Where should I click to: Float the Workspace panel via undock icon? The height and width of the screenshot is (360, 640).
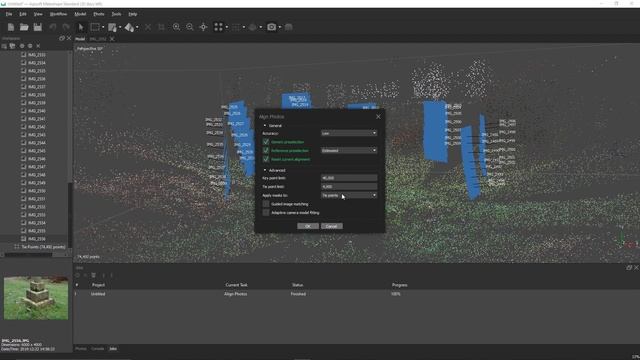click(x=62, y=38)
